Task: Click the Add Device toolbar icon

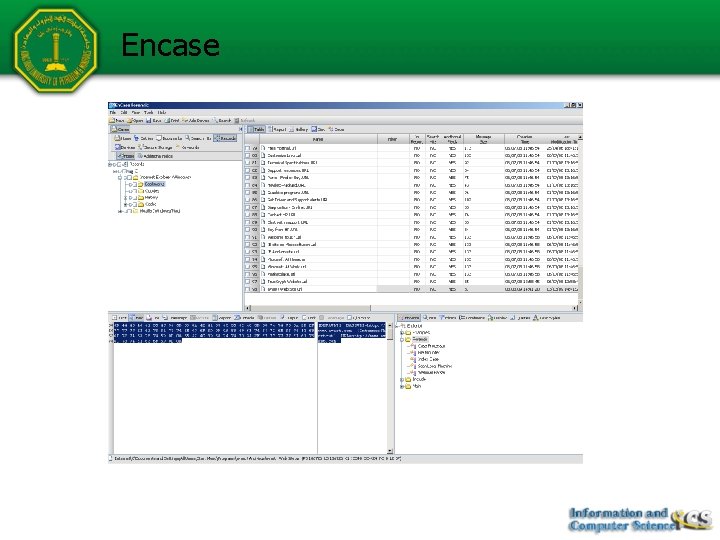Action: pyautogui.click(x=196, y=121)
